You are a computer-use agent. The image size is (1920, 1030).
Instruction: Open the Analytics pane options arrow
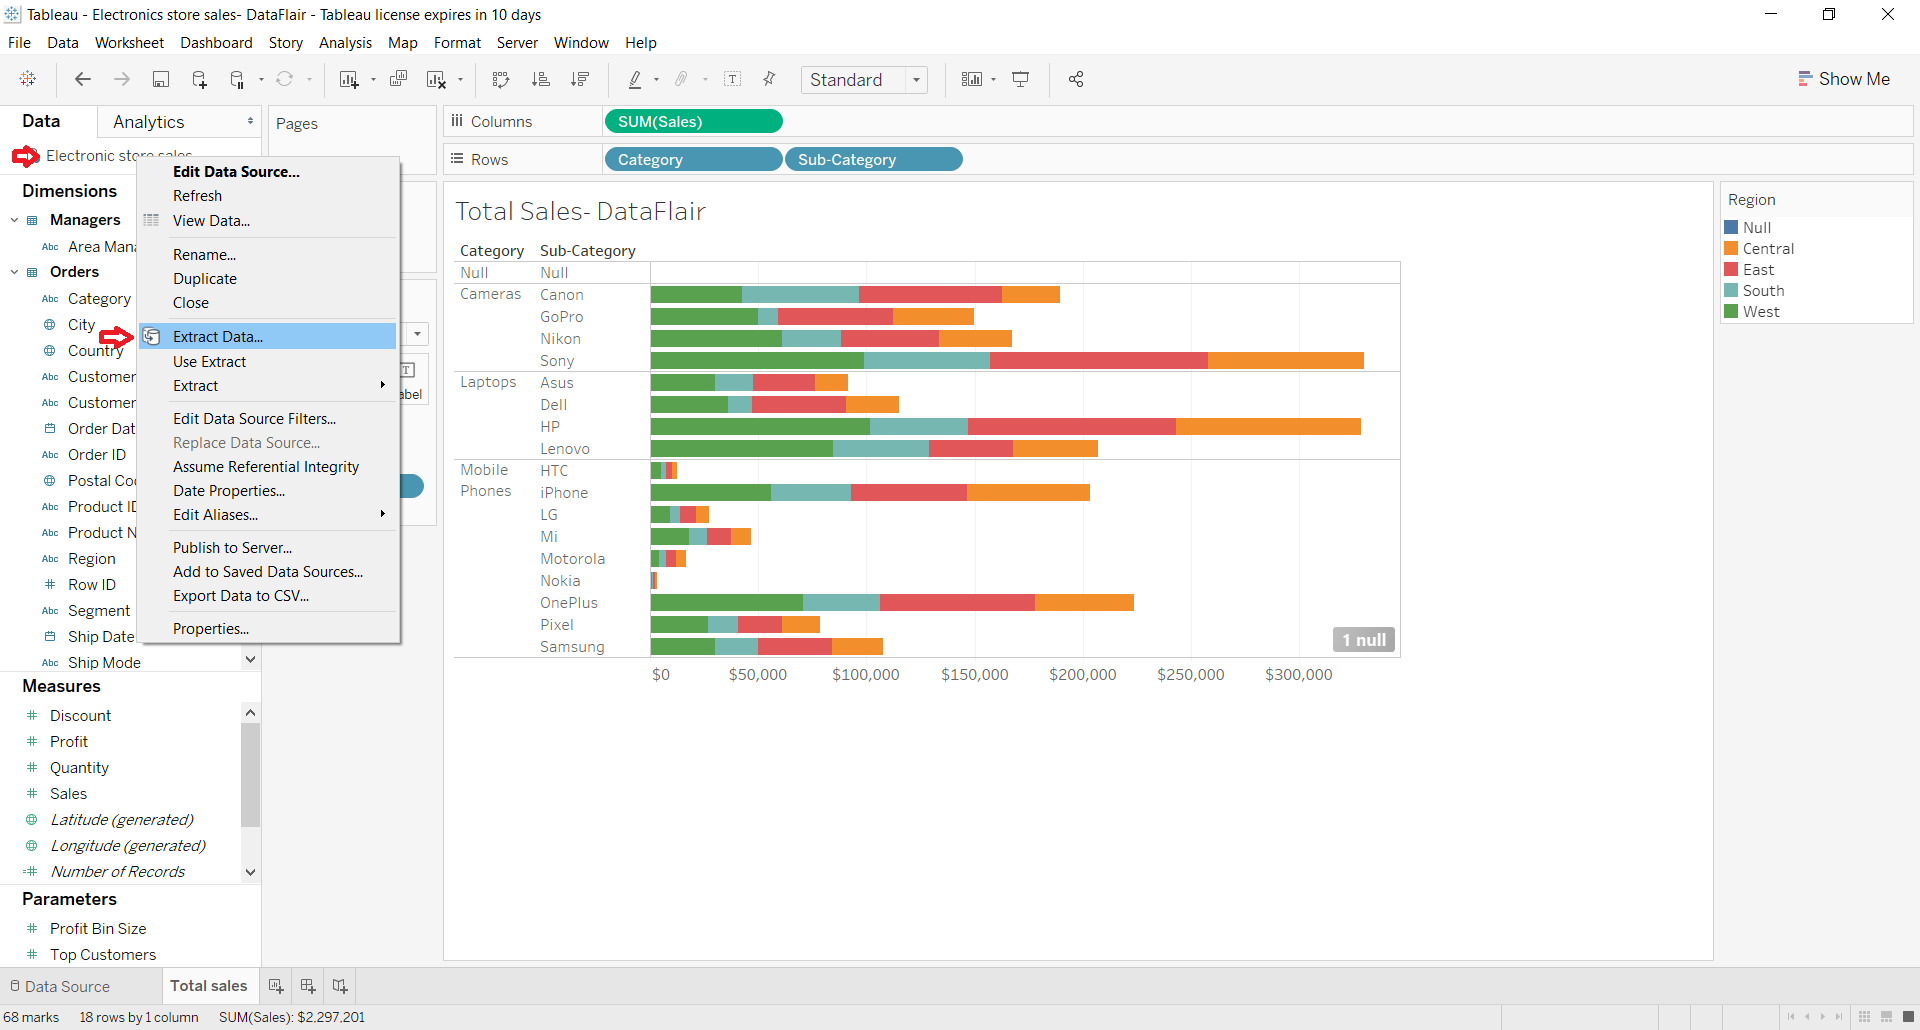point(250,121)
